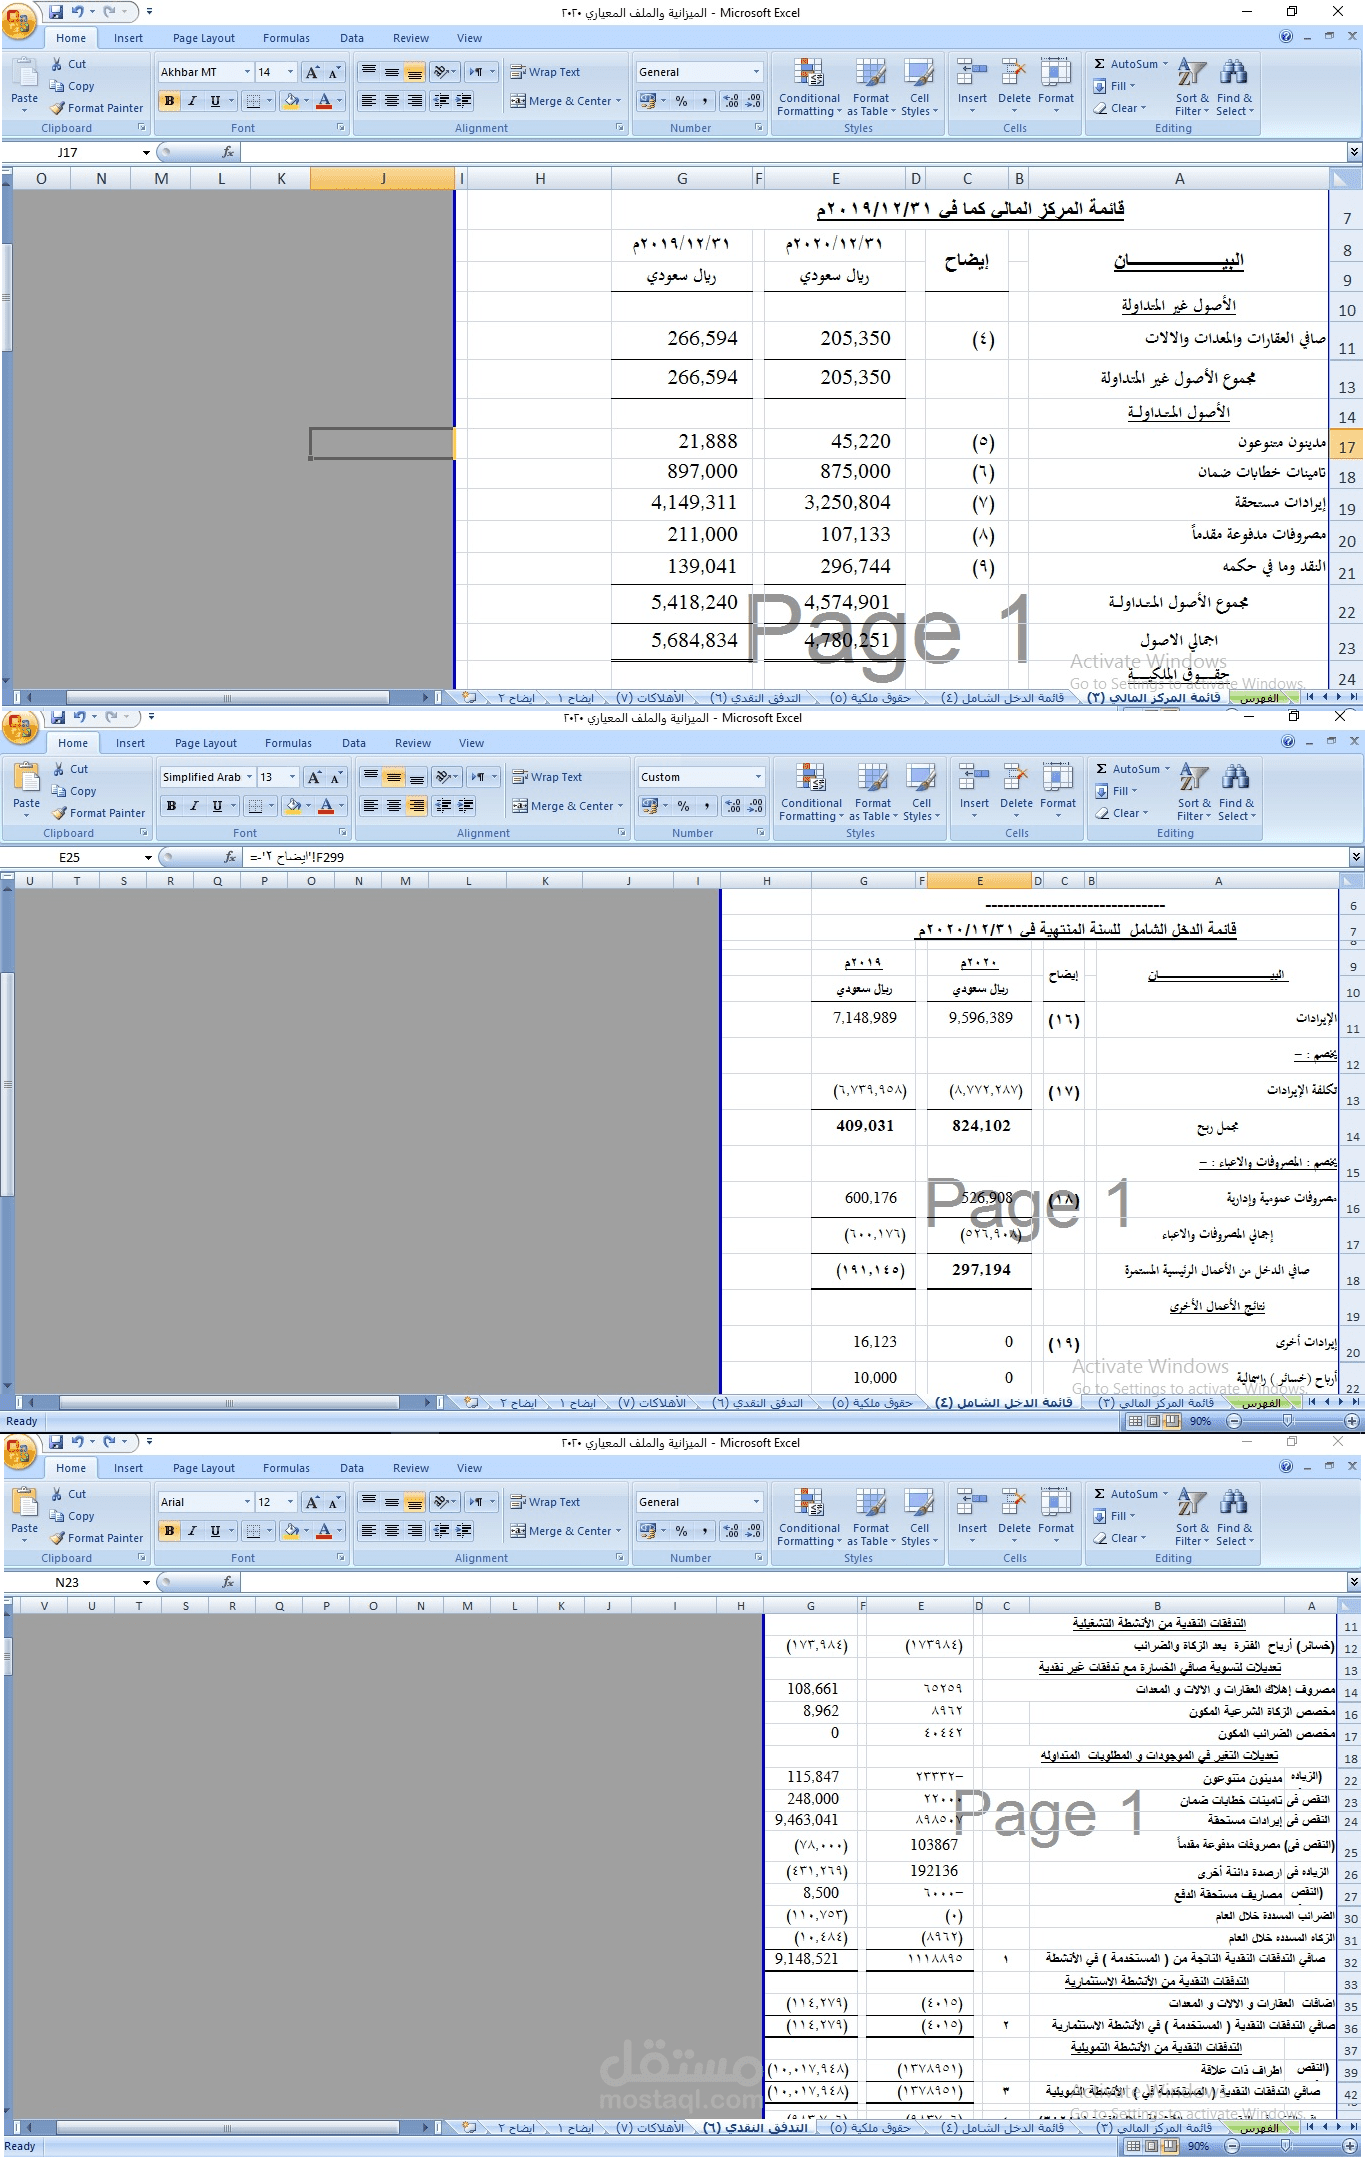Click Increase Decimal in the E25 window
This screenshot has height=2157, width=1365.
pos(733,806)
